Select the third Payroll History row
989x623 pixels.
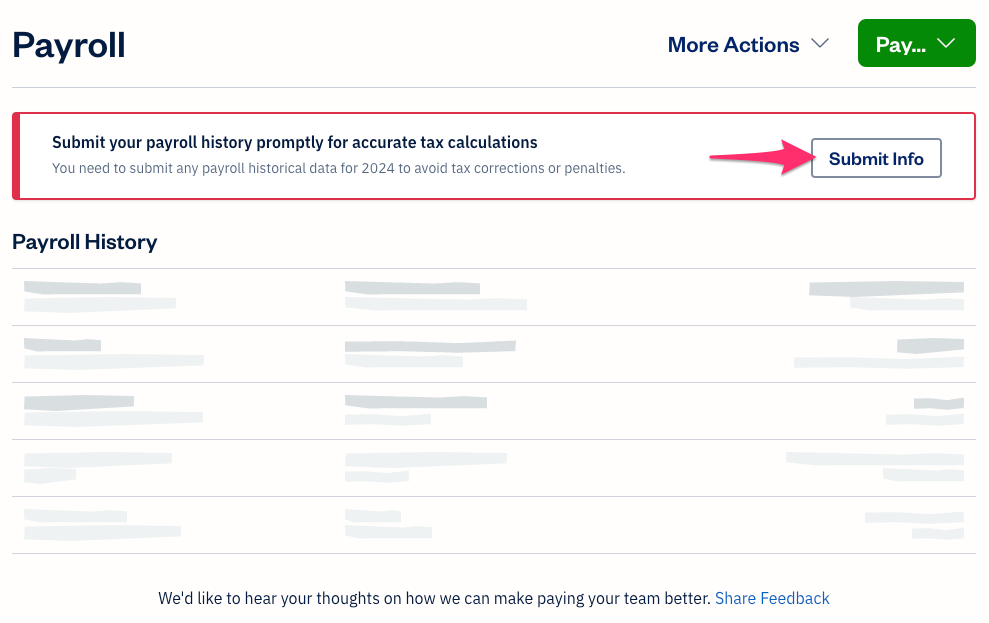click(x=493, y=411)
